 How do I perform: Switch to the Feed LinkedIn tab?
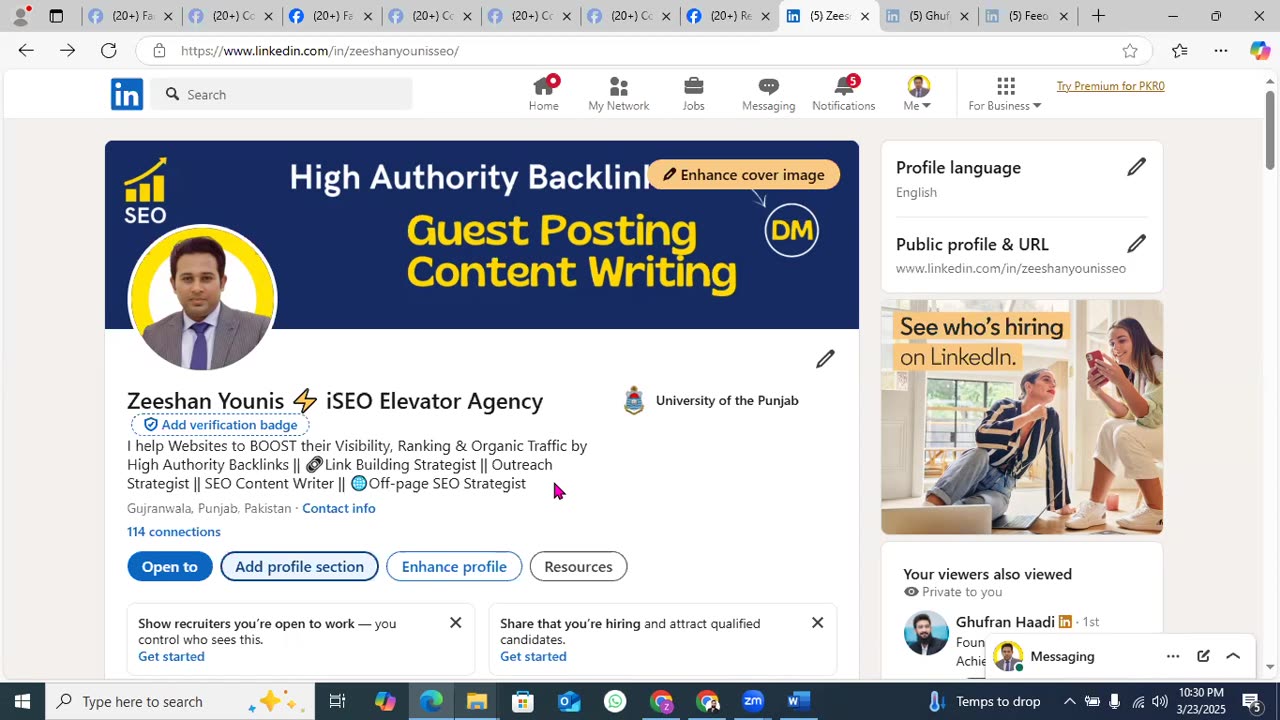[x=1028, y=16]
